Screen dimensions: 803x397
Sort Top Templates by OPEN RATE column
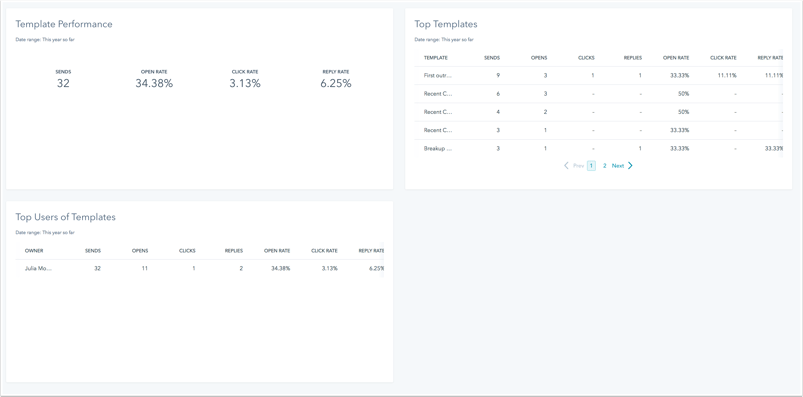coord(676,58)
